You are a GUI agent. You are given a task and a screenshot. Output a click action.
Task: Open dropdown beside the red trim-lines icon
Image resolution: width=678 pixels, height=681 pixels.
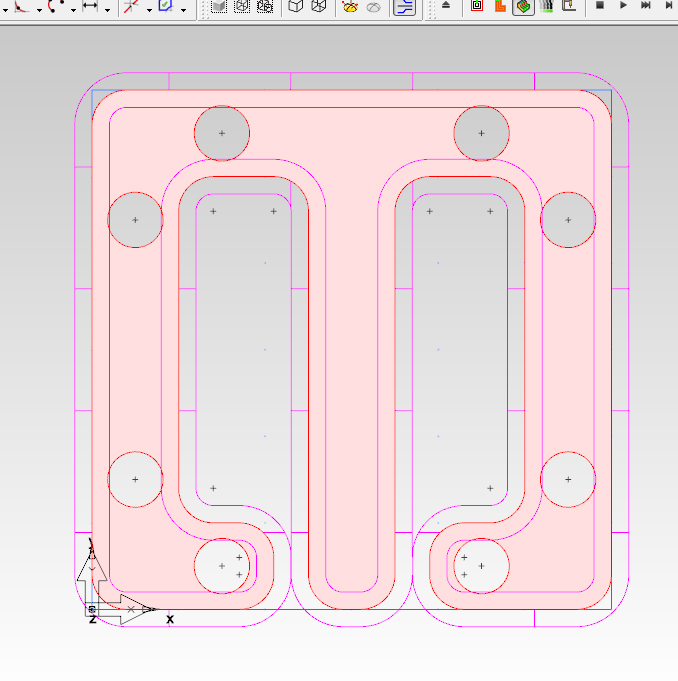click(149, 9)
